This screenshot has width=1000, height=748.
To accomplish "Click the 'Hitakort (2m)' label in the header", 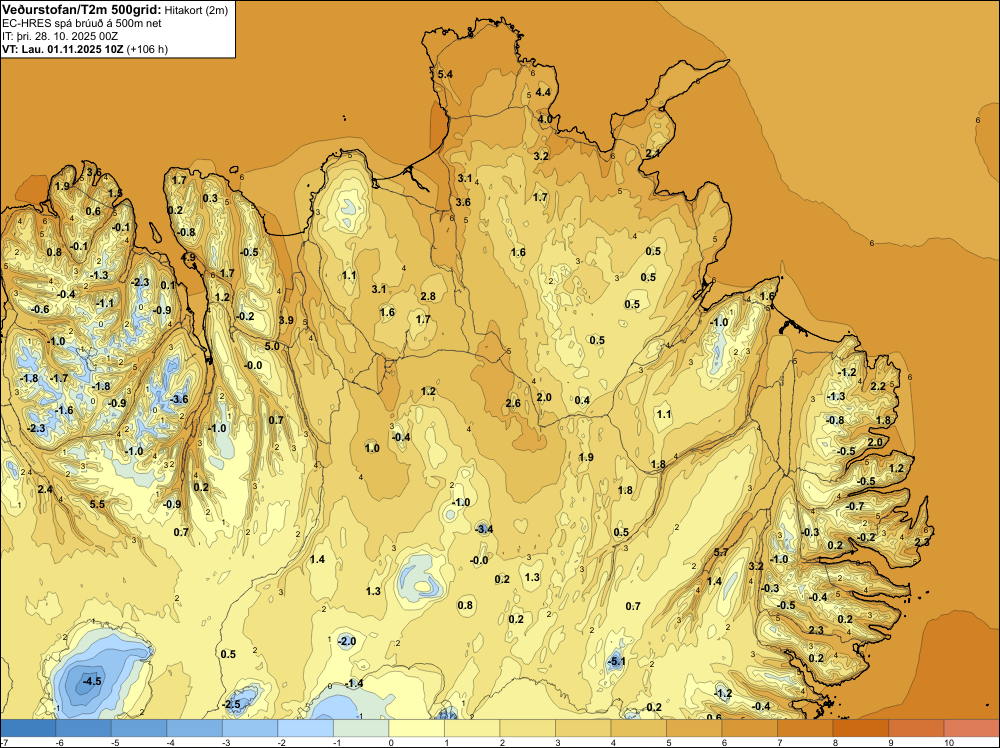I will 196,10.
